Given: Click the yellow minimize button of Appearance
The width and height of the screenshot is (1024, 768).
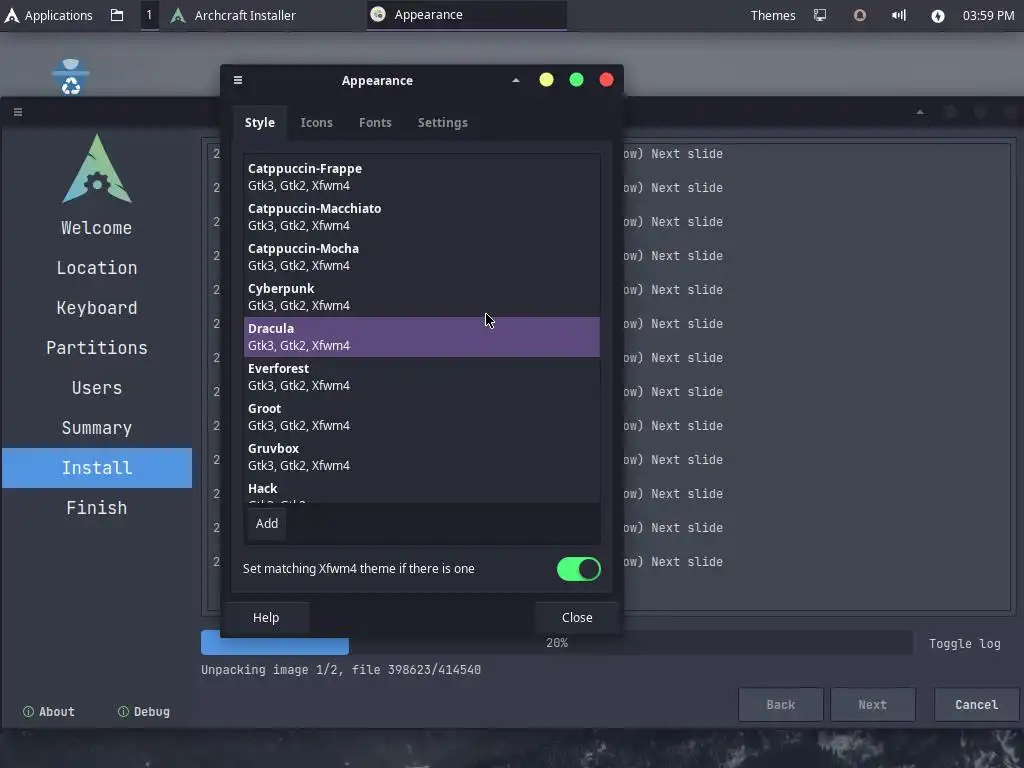Looking at the screenshot, I should 546,80.
